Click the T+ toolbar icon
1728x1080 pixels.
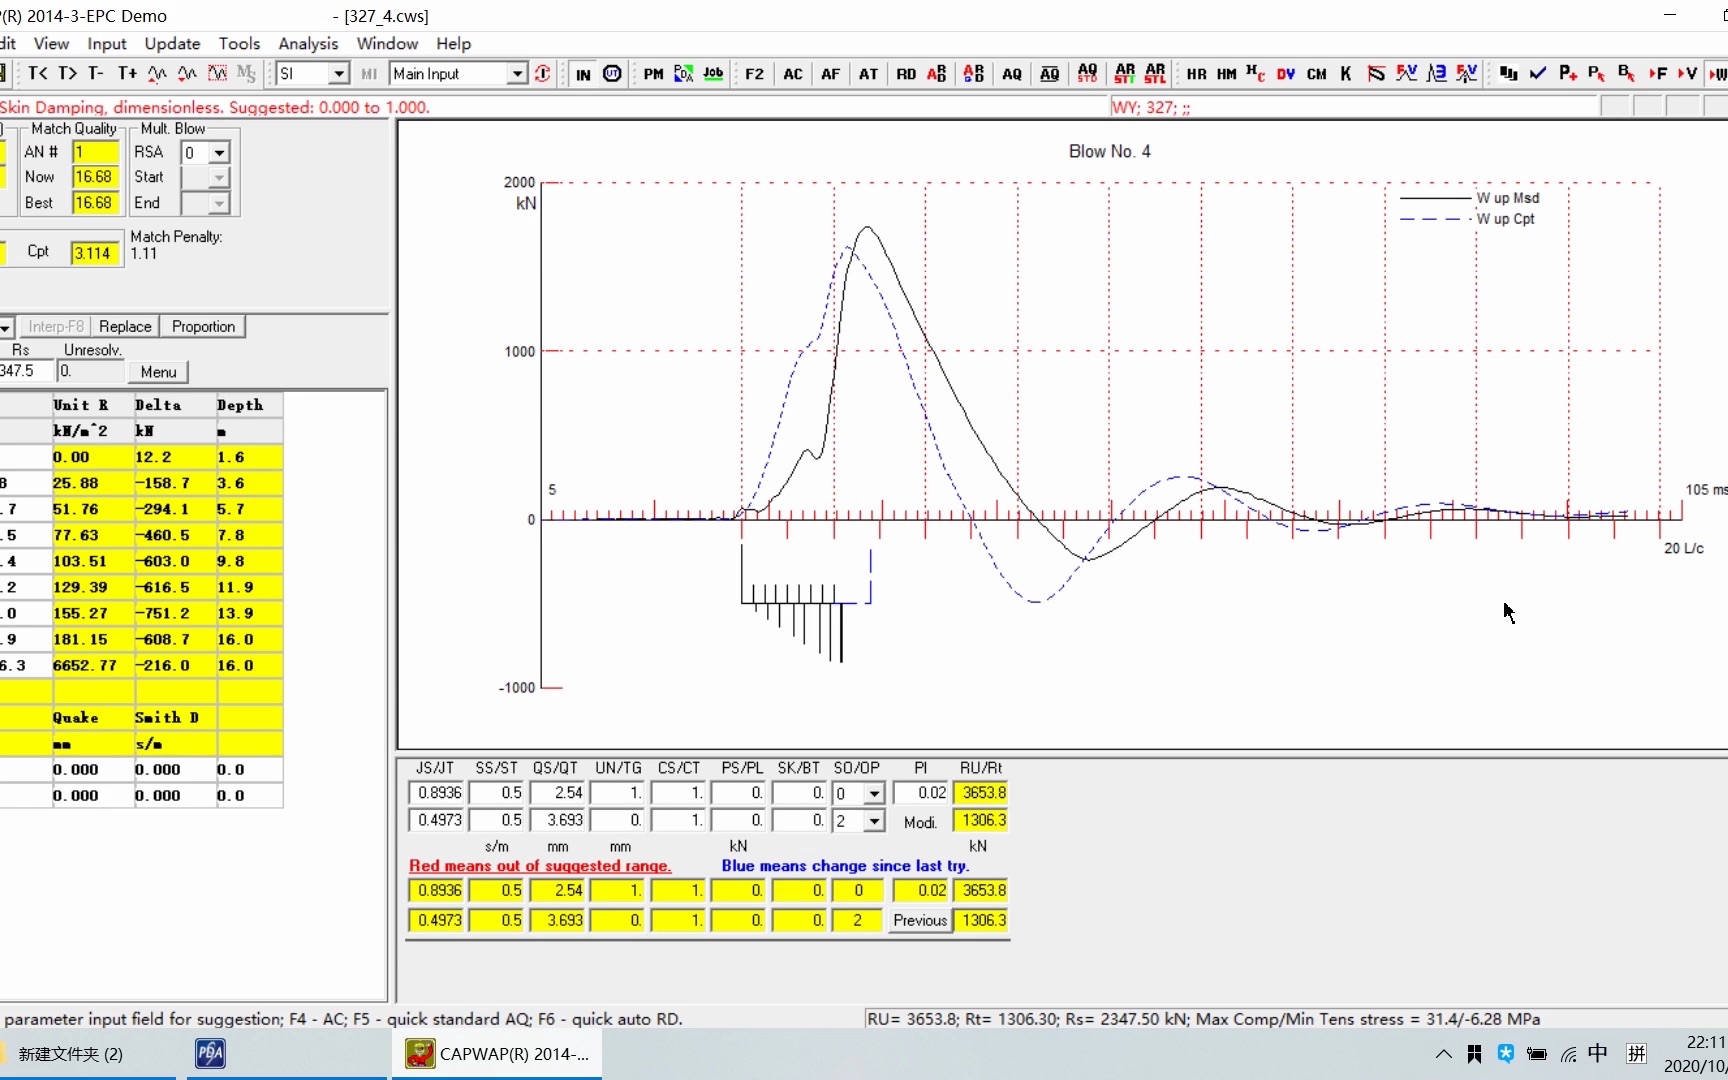click(127, 73)
